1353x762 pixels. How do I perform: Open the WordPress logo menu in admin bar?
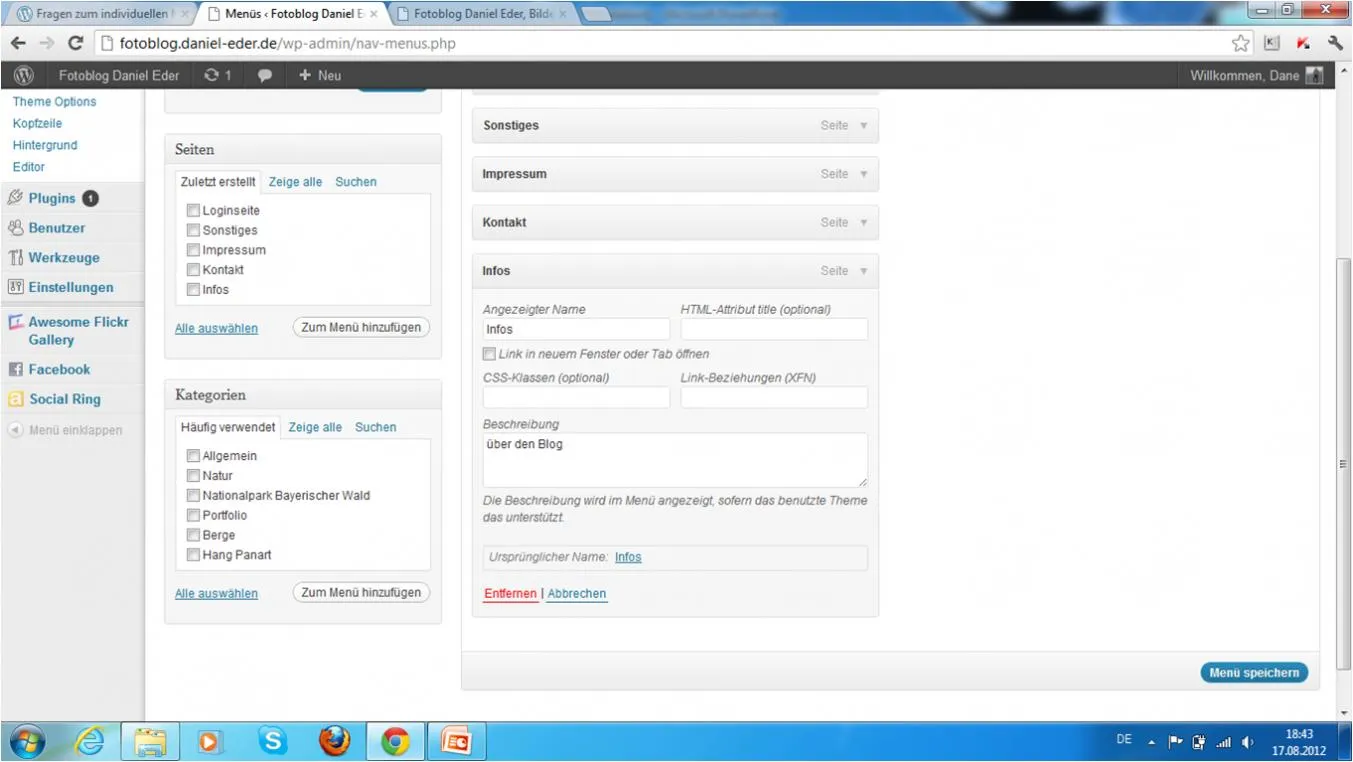coord(24,75)
